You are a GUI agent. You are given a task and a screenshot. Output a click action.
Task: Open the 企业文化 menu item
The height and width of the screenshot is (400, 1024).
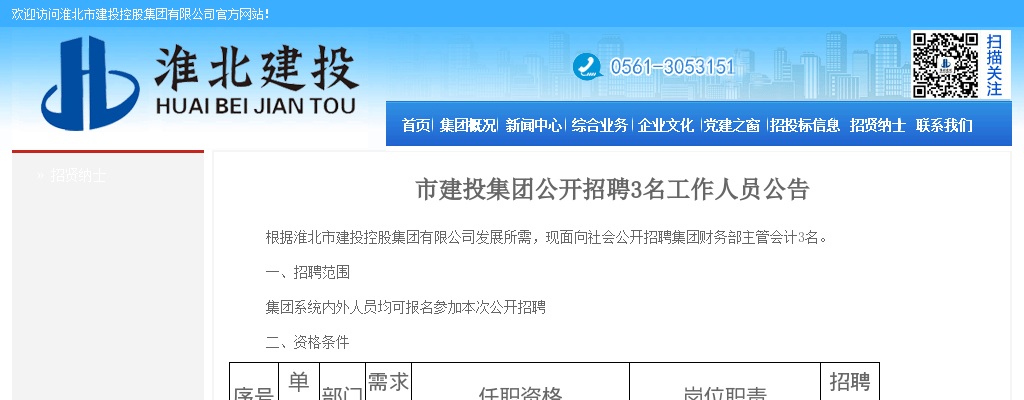(x=665, y=125)
